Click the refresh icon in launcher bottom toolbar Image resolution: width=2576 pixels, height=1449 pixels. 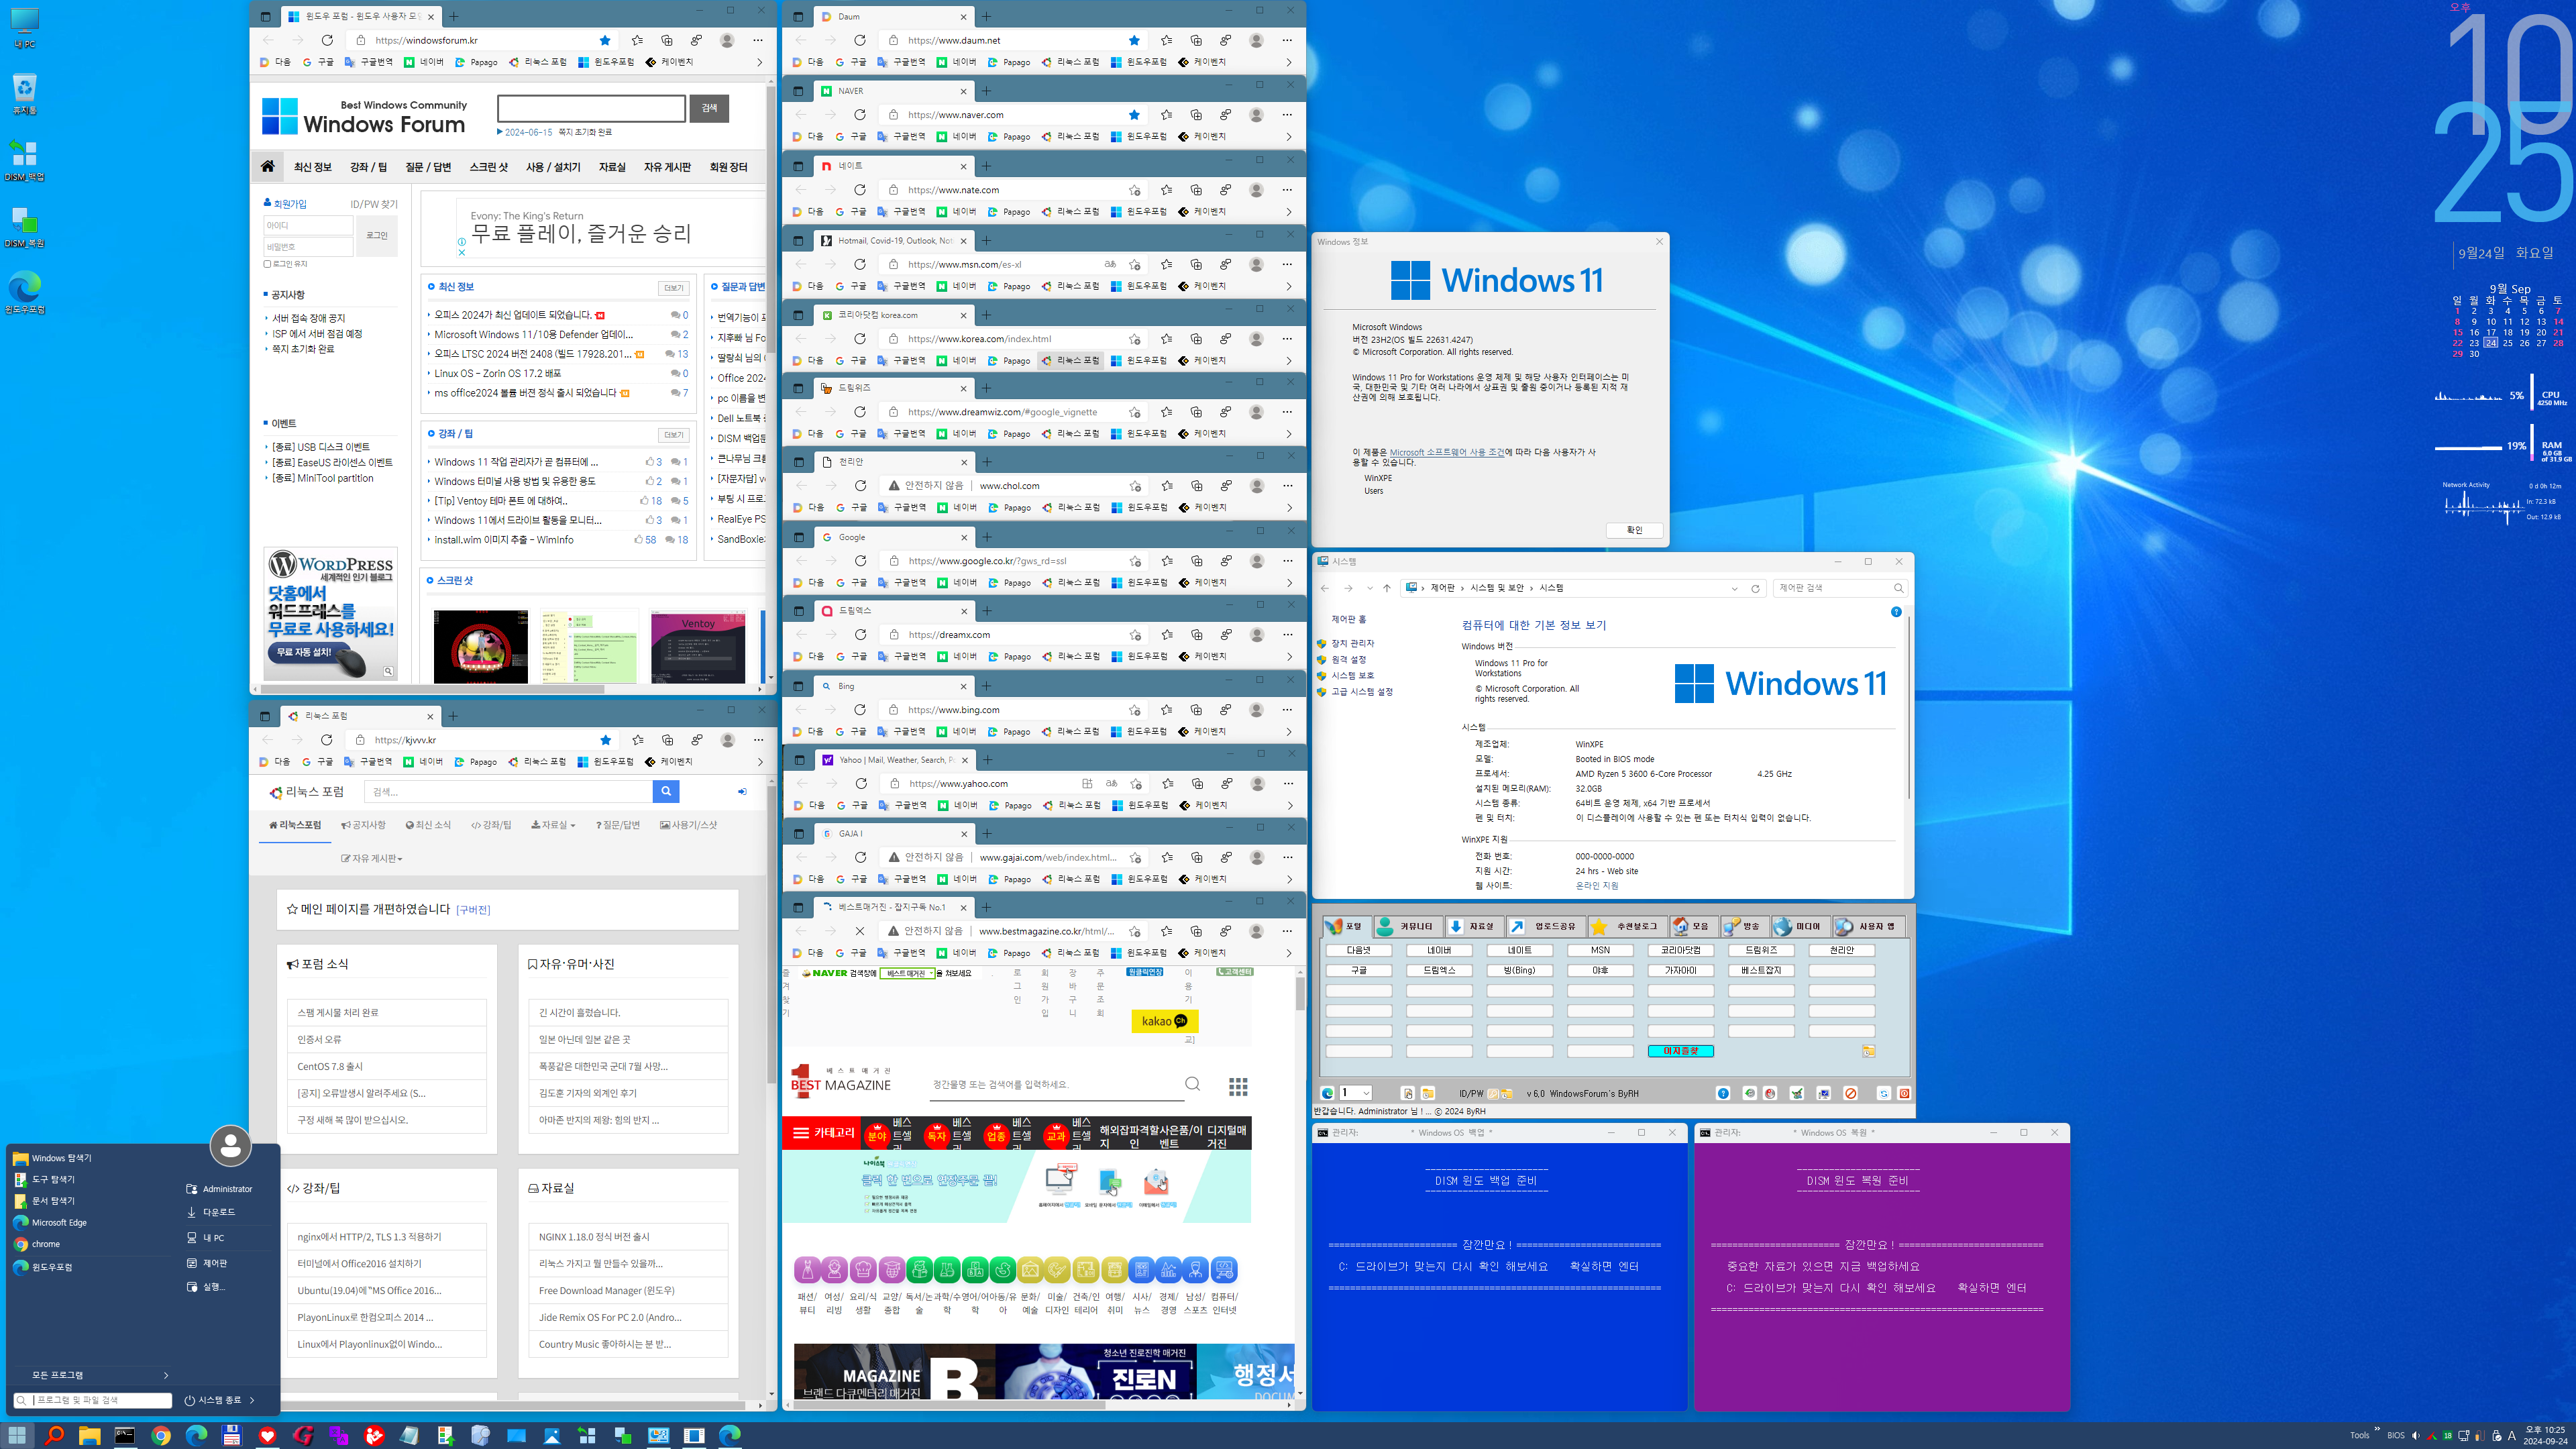(1883, 1093)
